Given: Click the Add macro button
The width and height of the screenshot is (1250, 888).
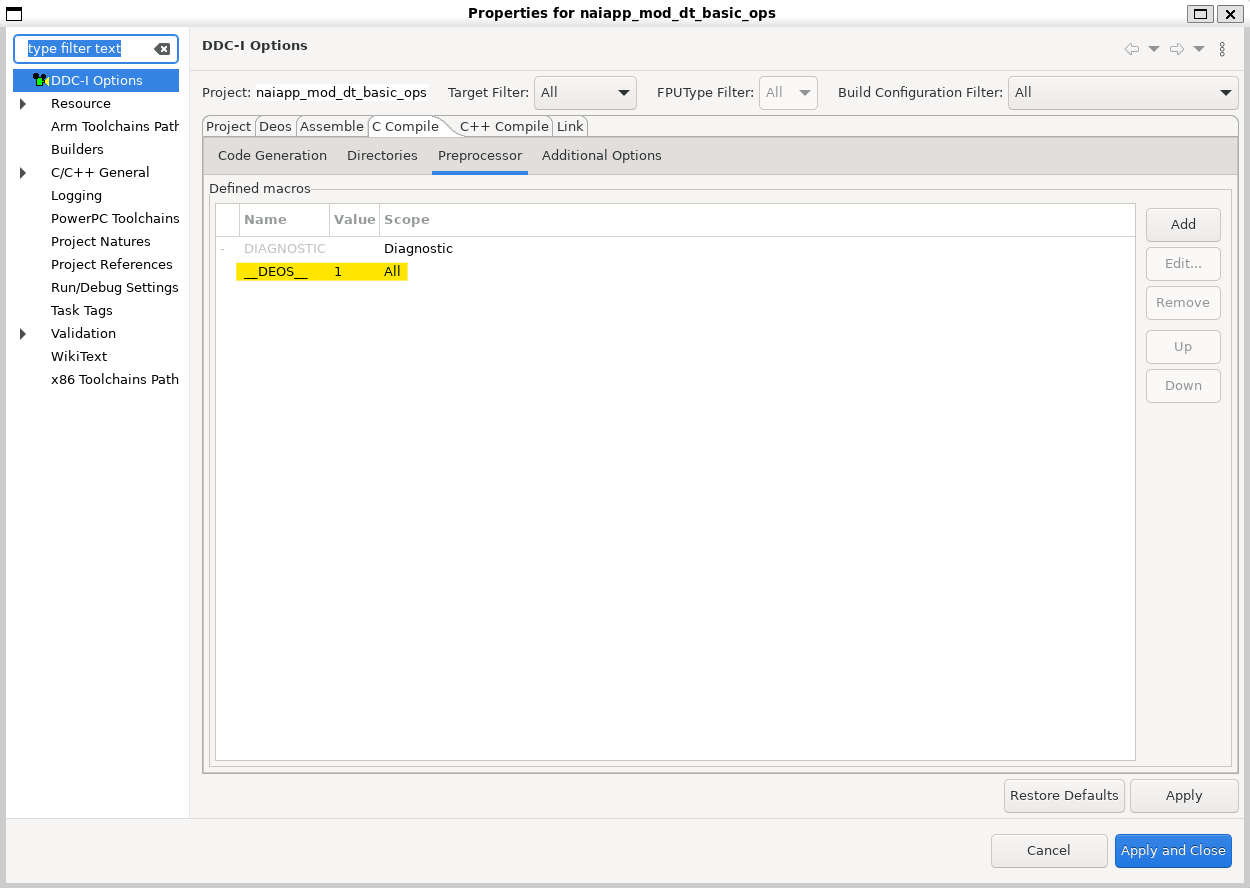Looking at the screenshot, I should click(1183, 225).
